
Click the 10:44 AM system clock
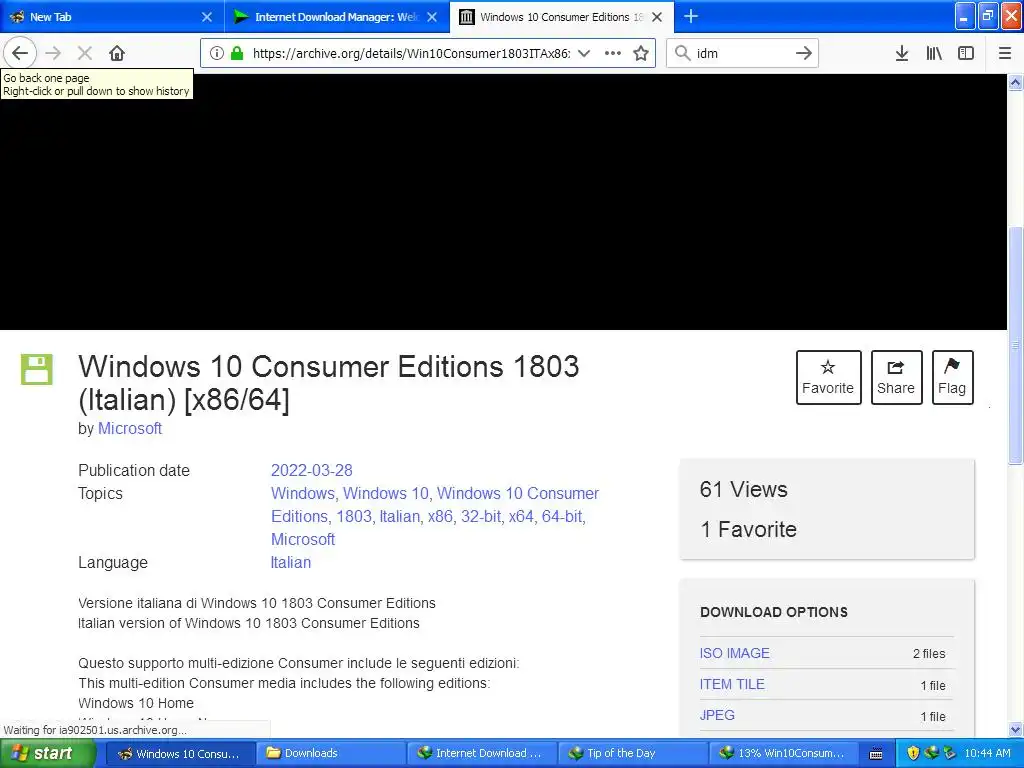(987, 753)
